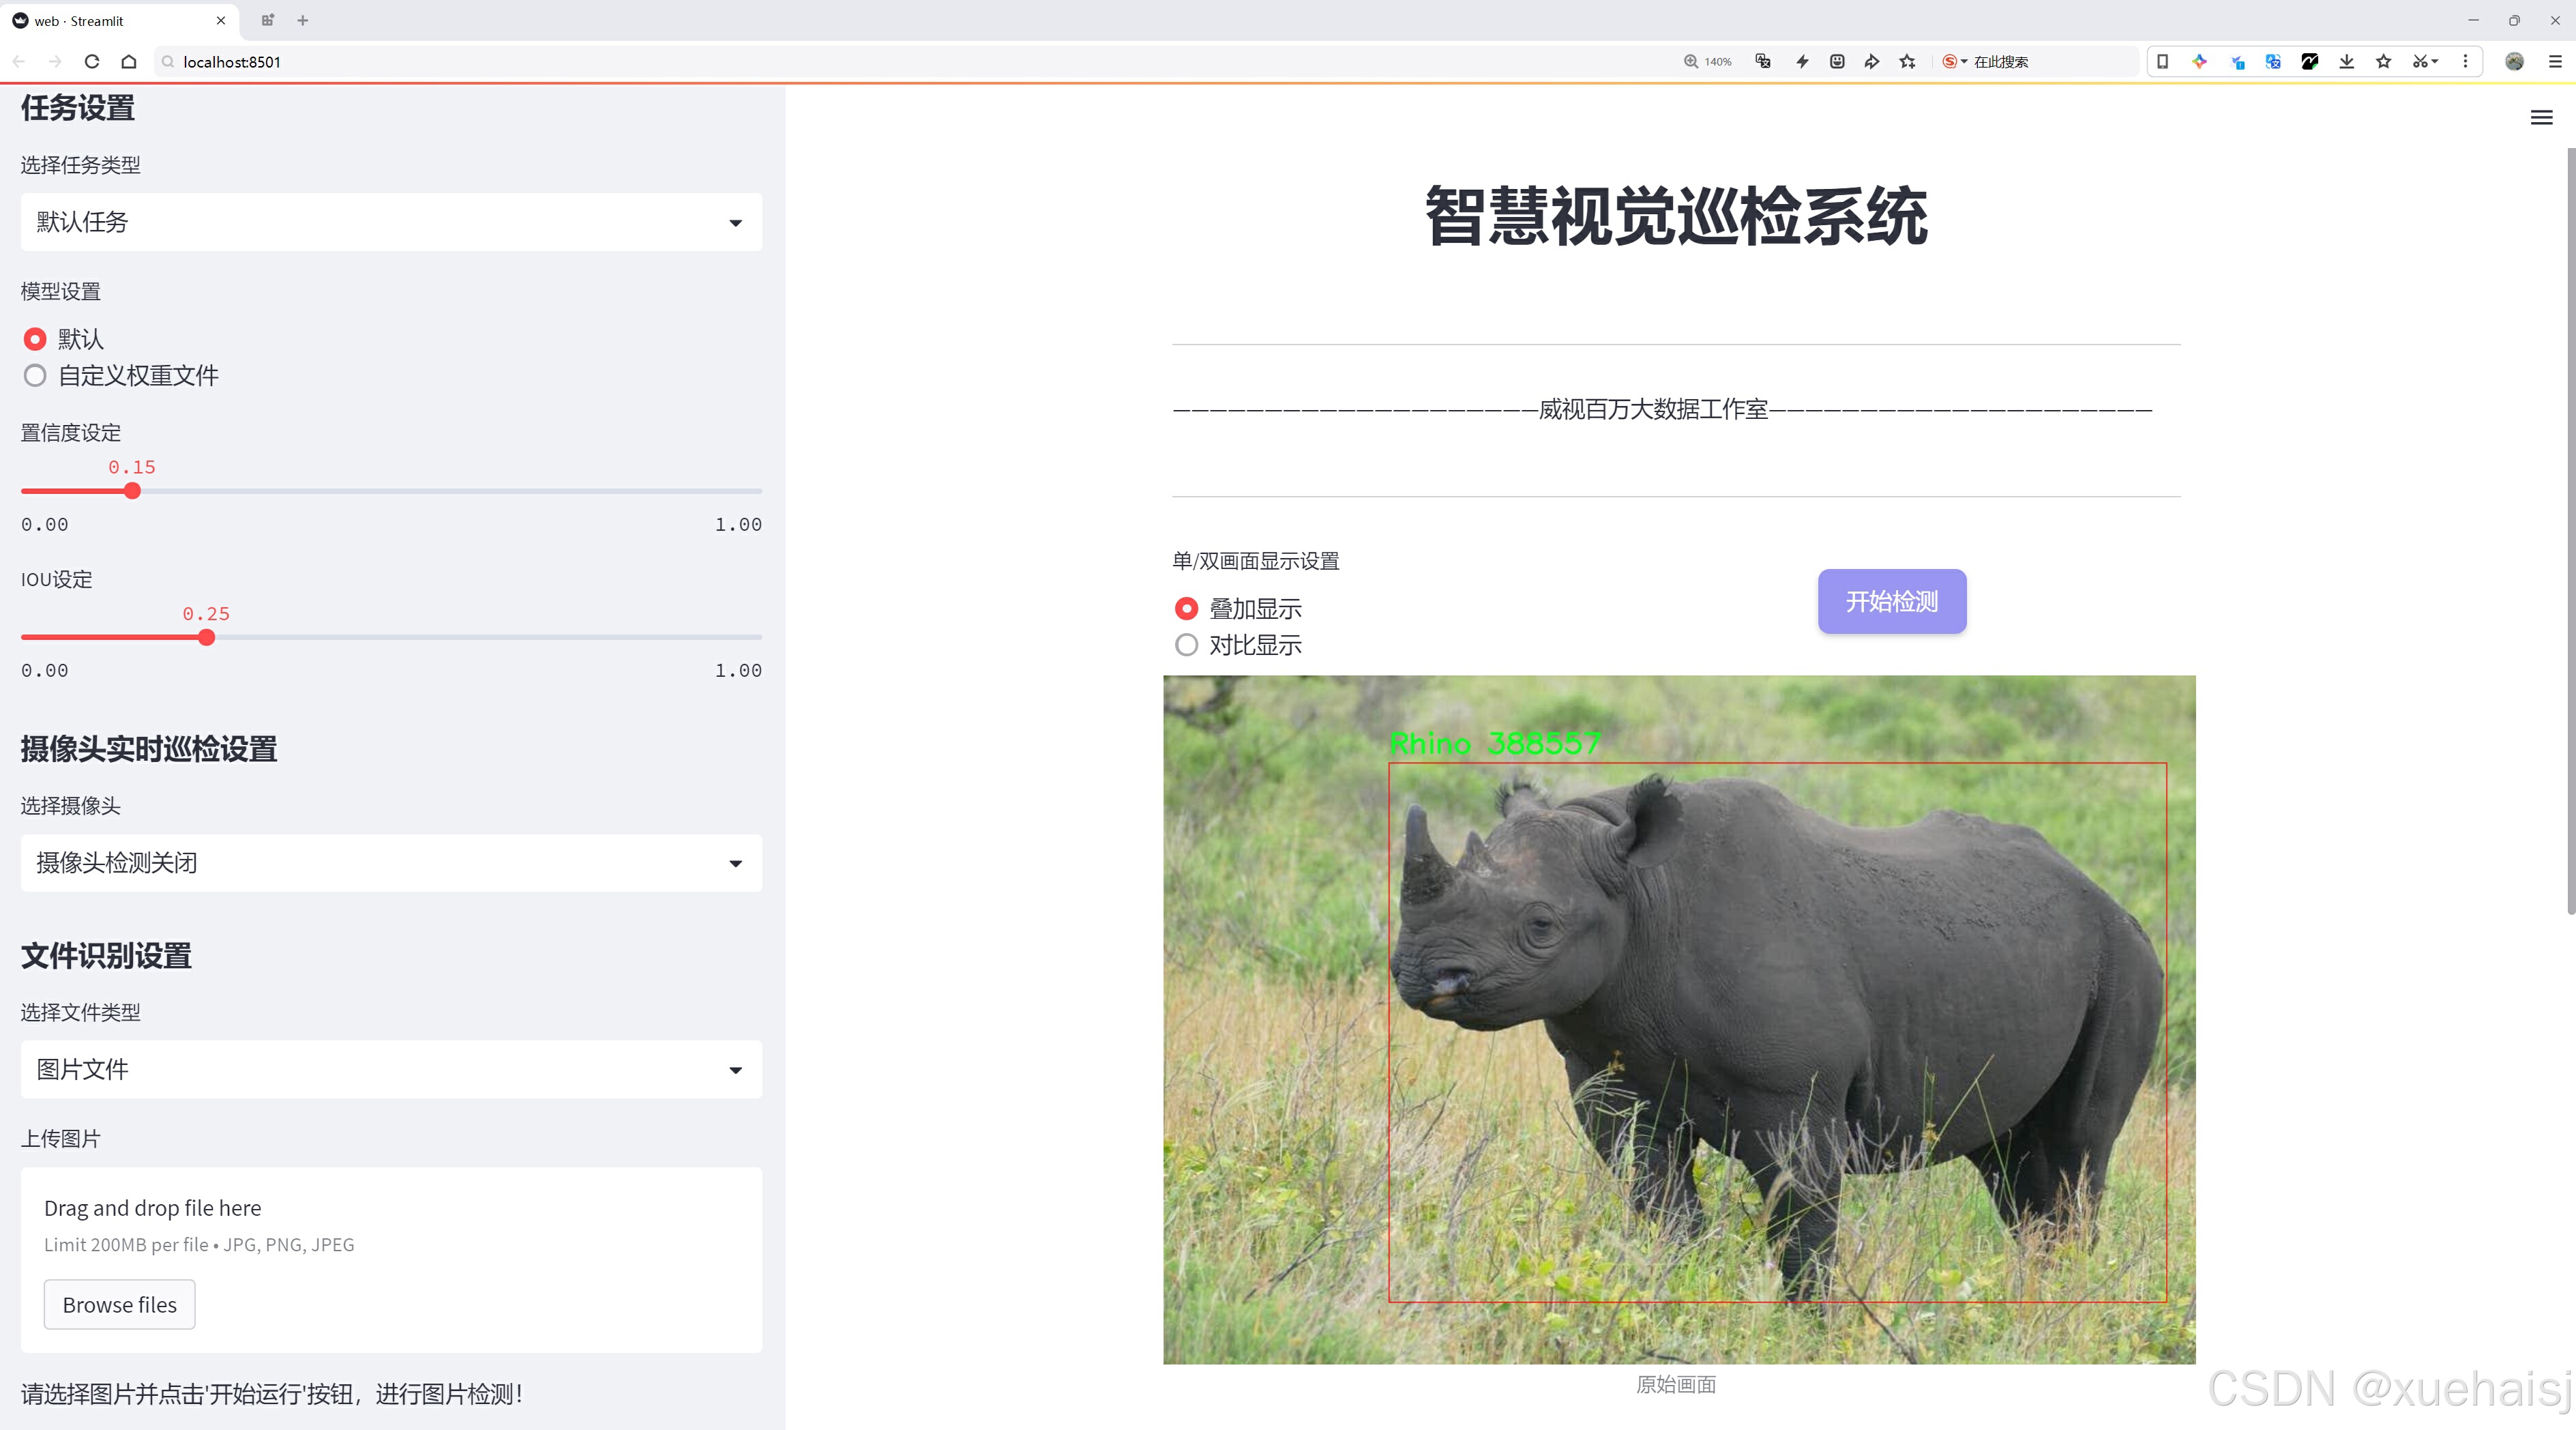2576x1430 pixels.
Task: Click the translate page icon in address bar
Action: [1763, 62]
